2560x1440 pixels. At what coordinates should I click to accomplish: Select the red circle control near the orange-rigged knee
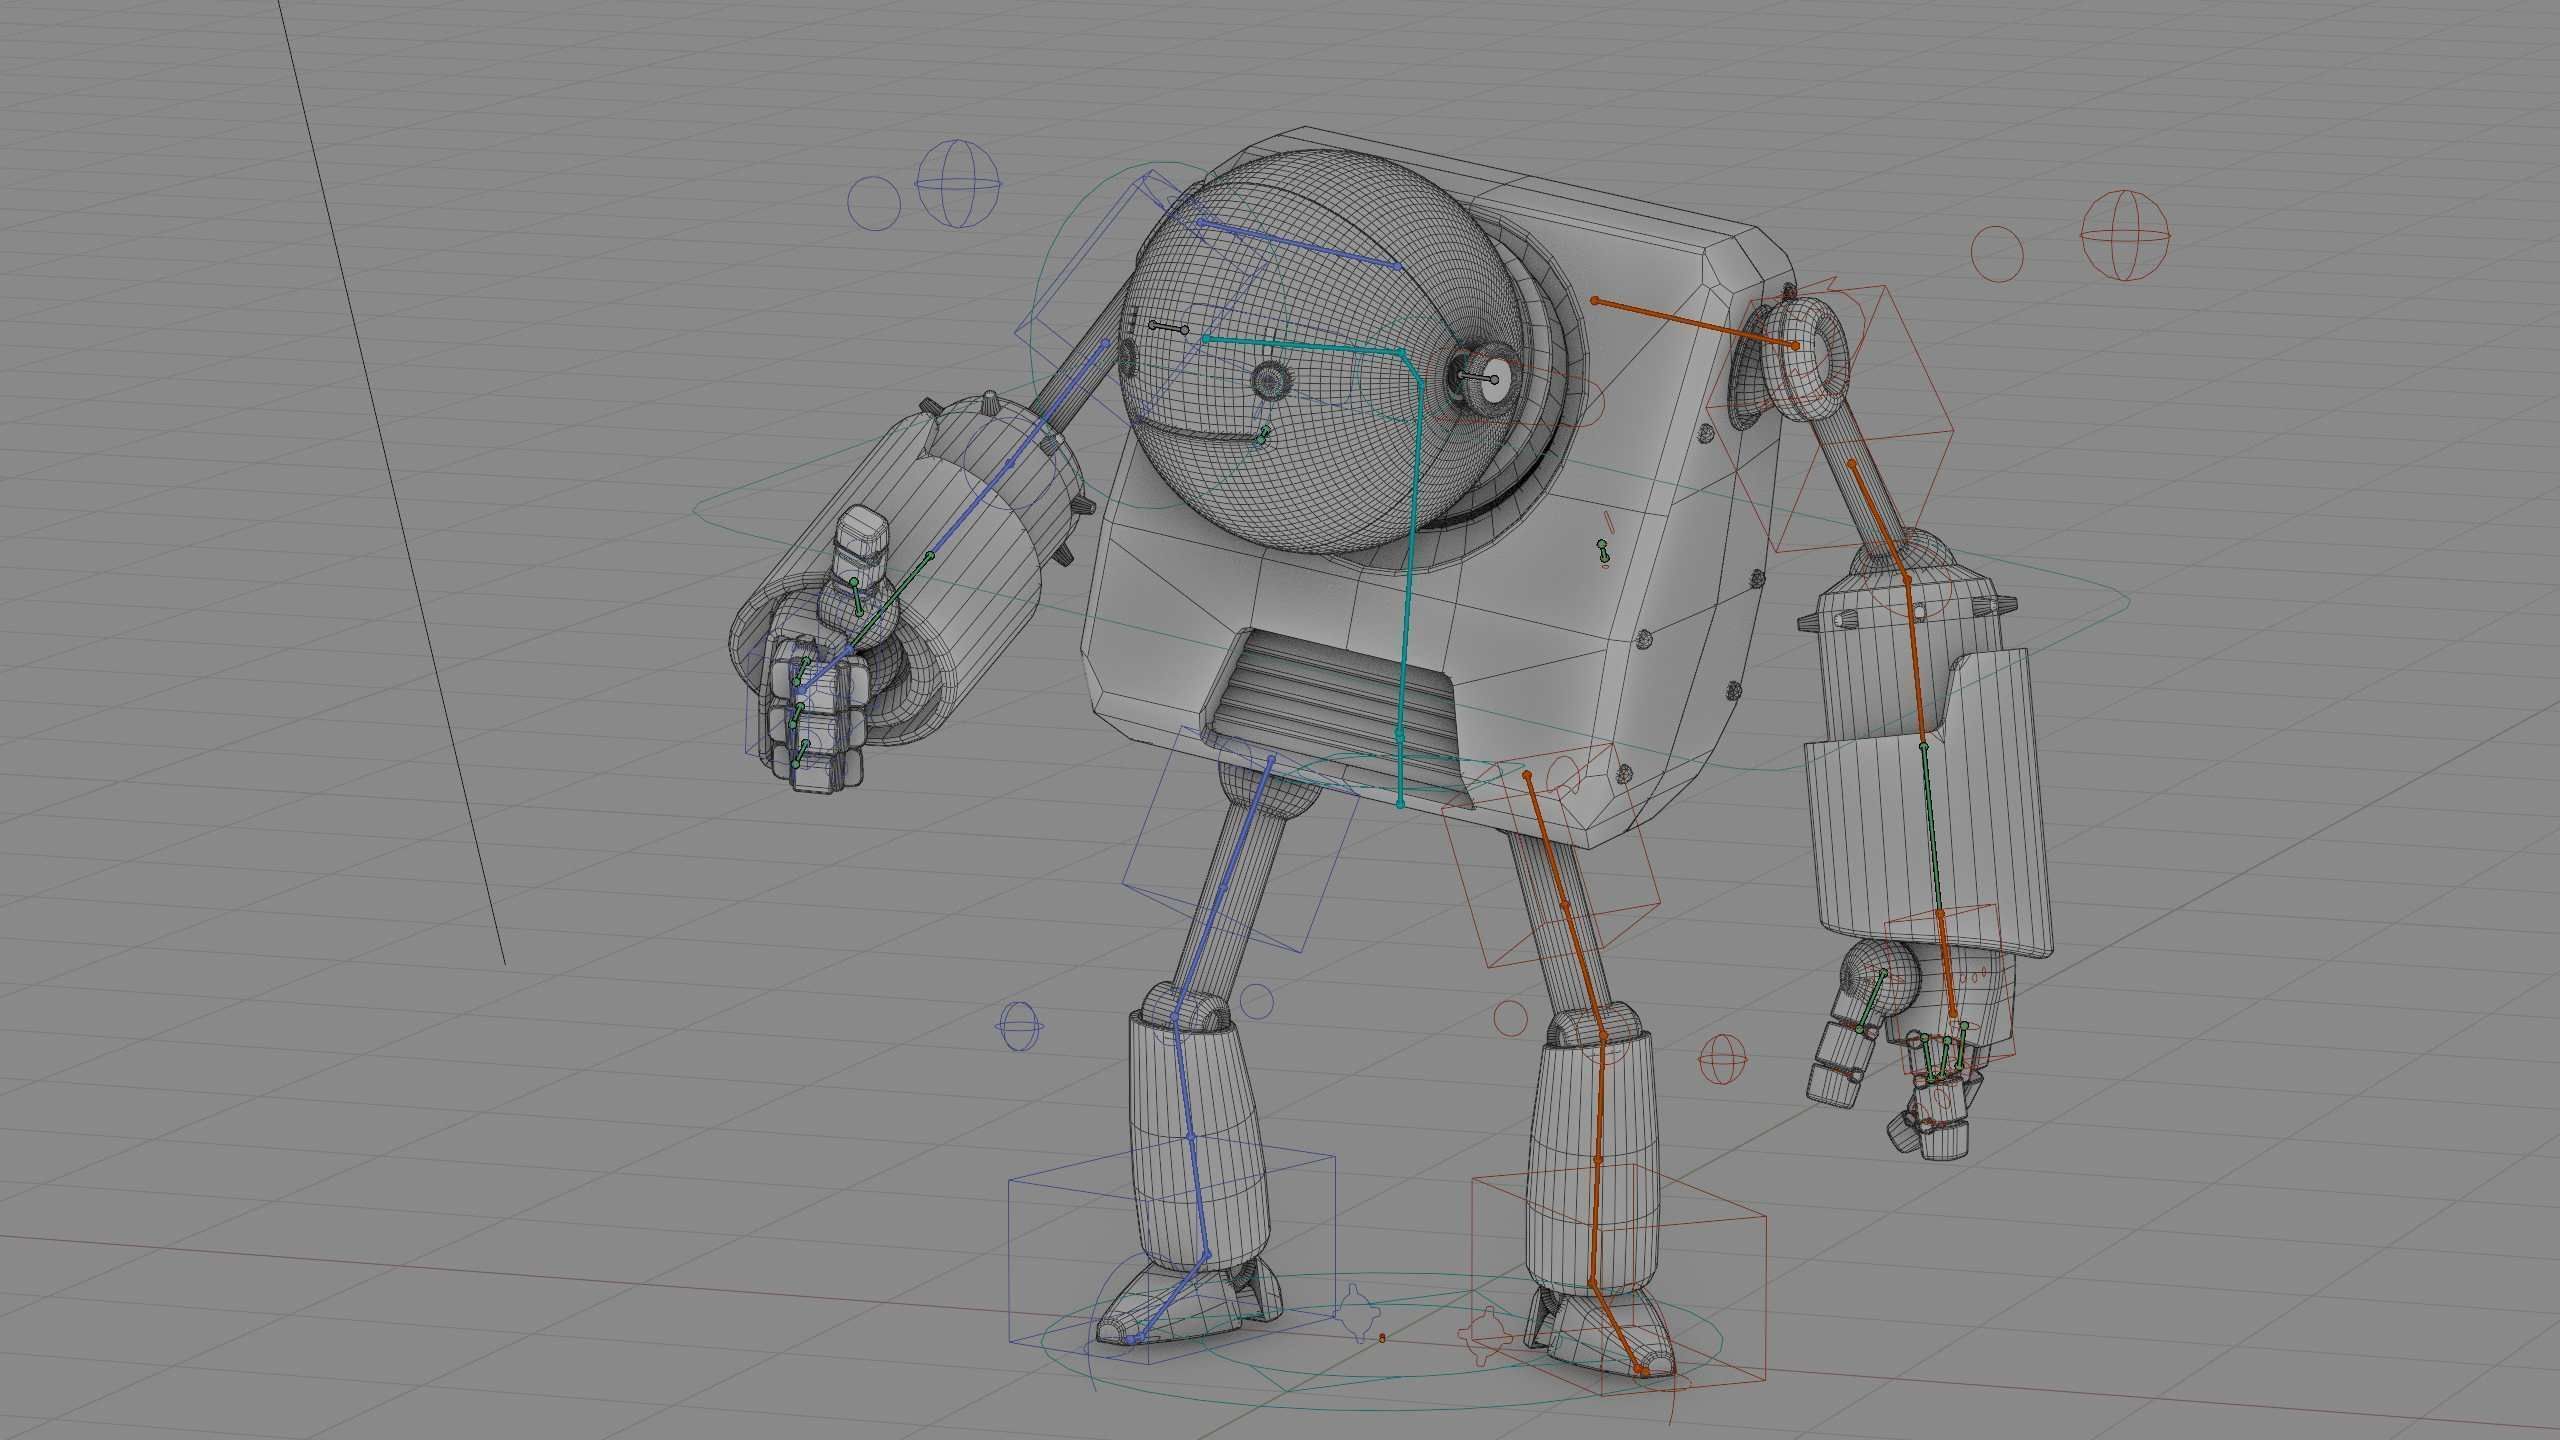1511,1018
